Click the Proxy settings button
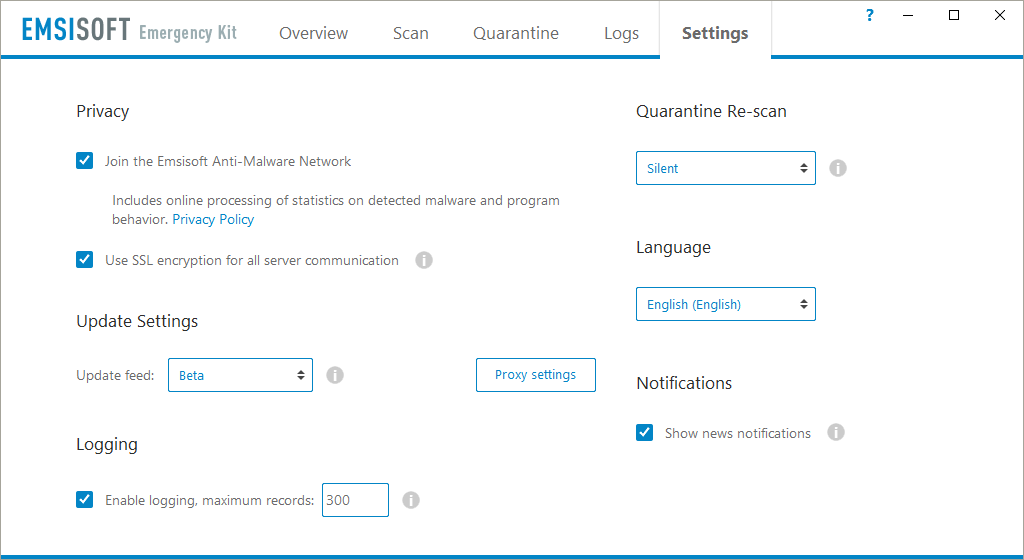This screenshot has height=560, width=1024. click(x=535, y=375)
